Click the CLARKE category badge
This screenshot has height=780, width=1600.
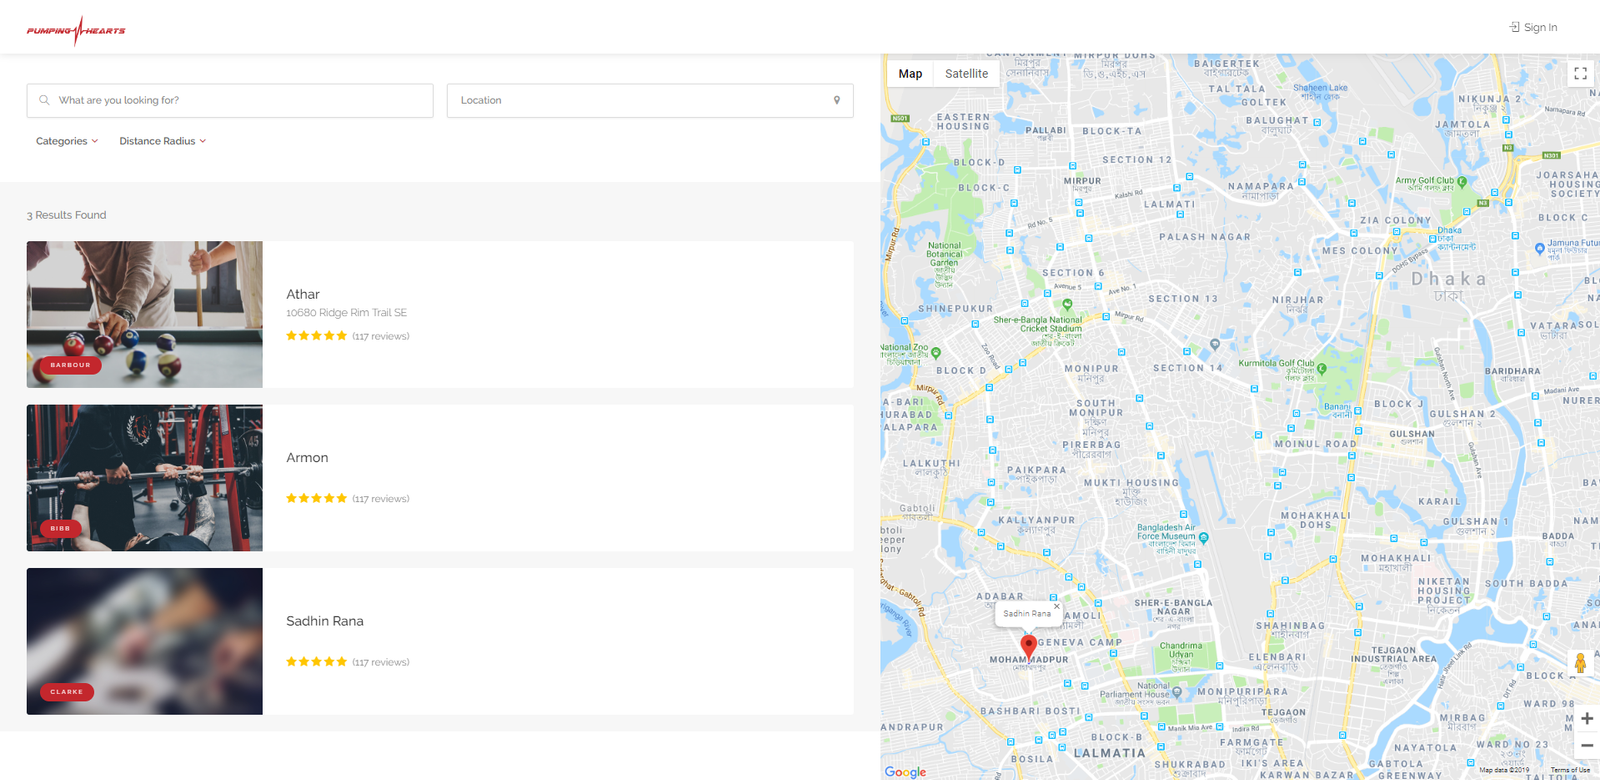[x=67, y=692]
